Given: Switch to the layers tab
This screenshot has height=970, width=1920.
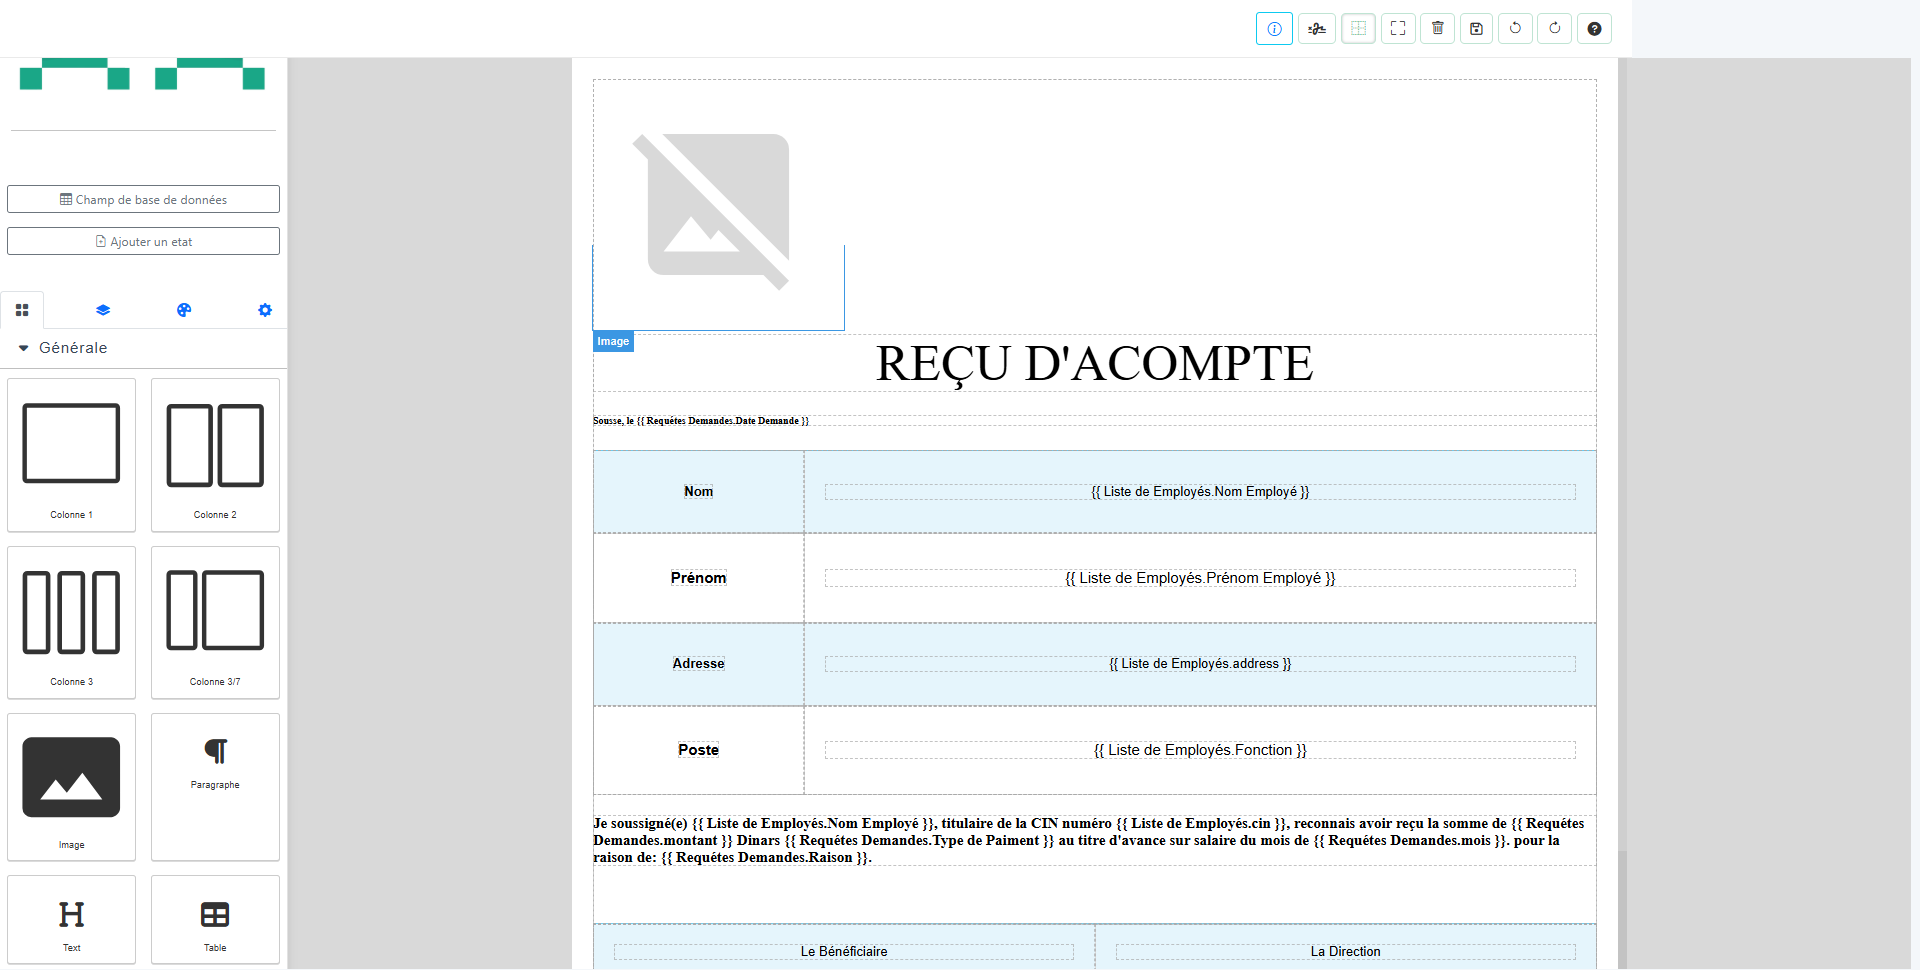Looking at the screenshot, I should click(x=103, y=310).
